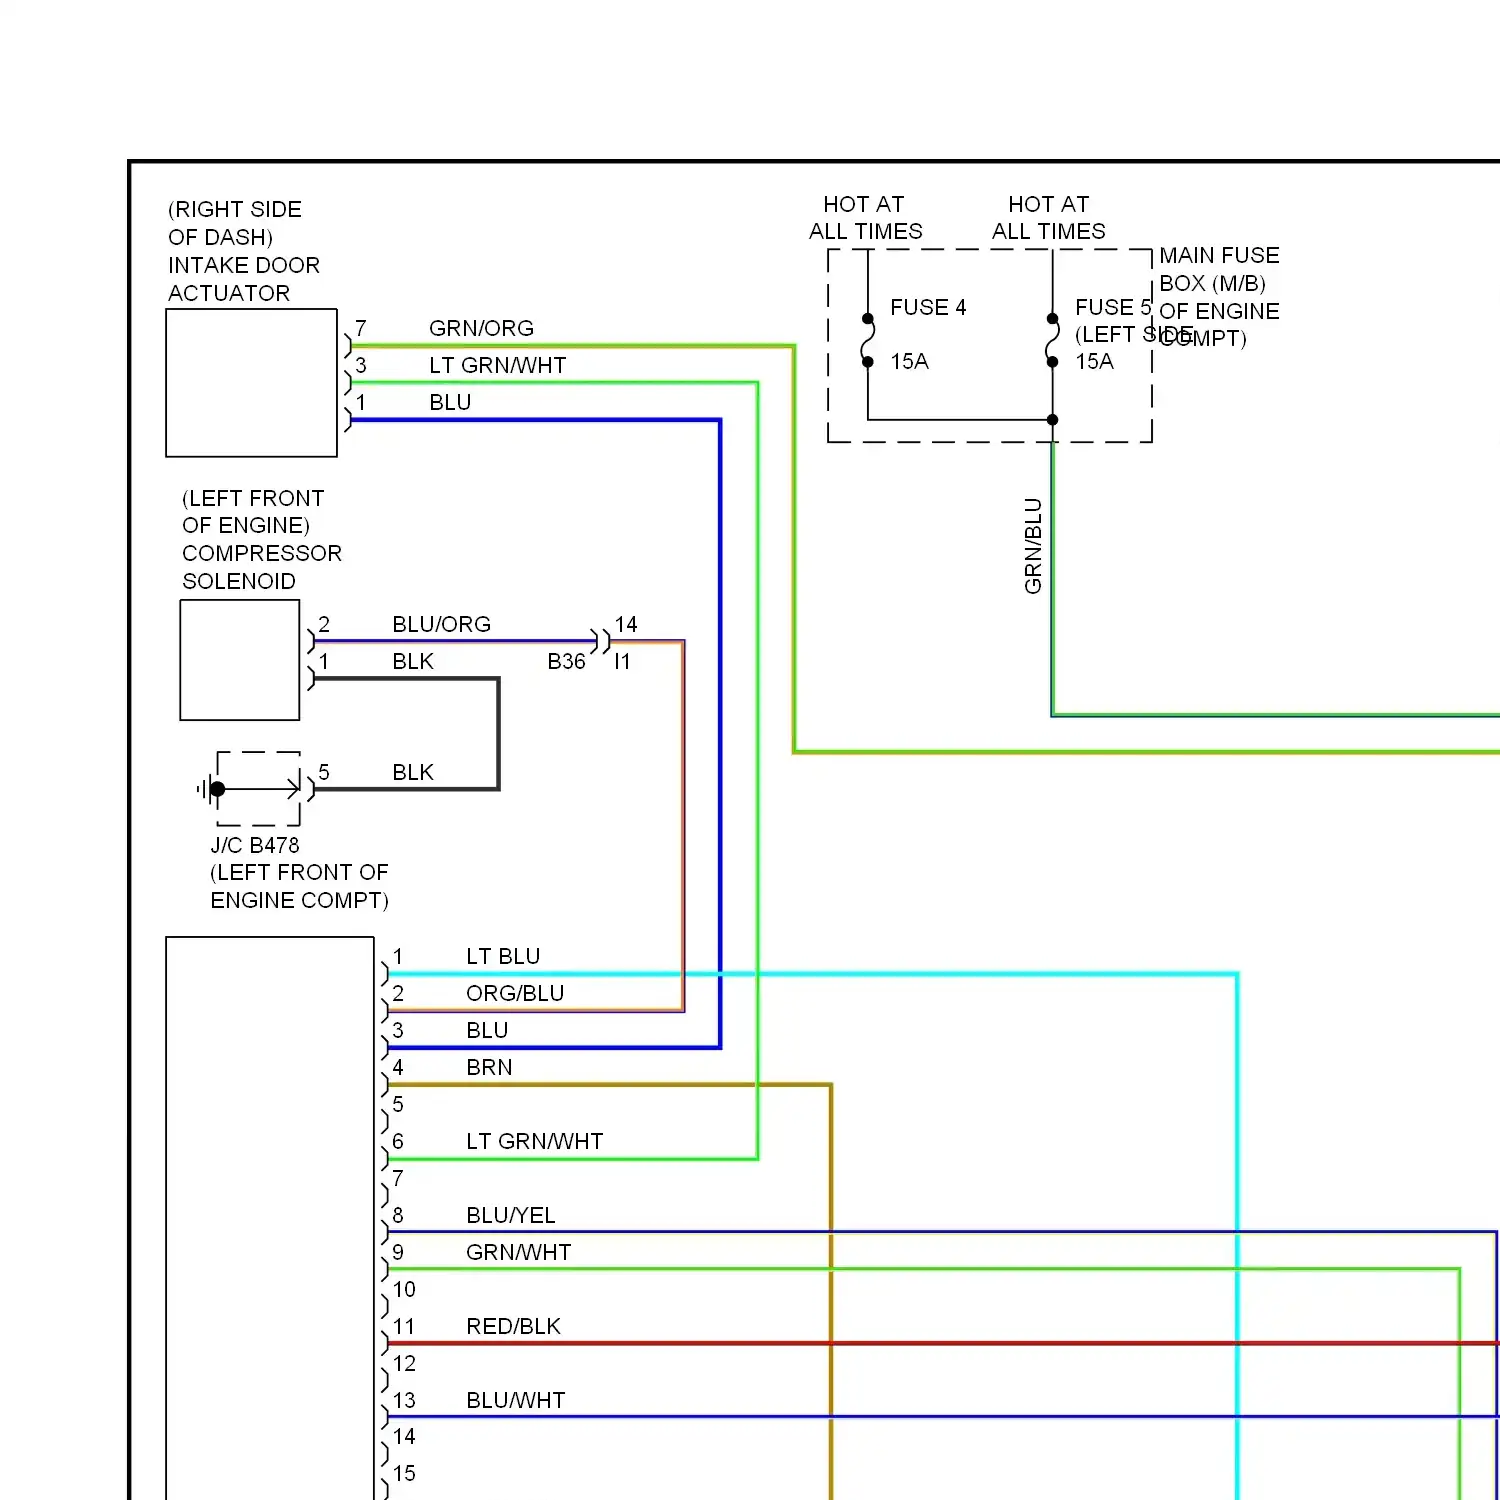Select the vertical GRN/BLU wire label
1500x1500 pixels.
coord(1033,546)
